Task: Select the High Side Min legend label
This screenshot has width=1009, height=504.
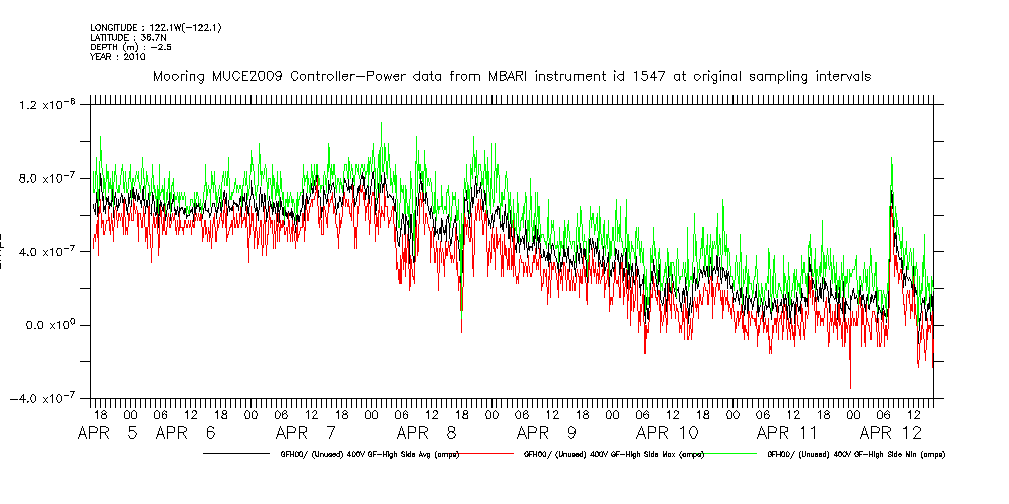Action: point(856,454)
